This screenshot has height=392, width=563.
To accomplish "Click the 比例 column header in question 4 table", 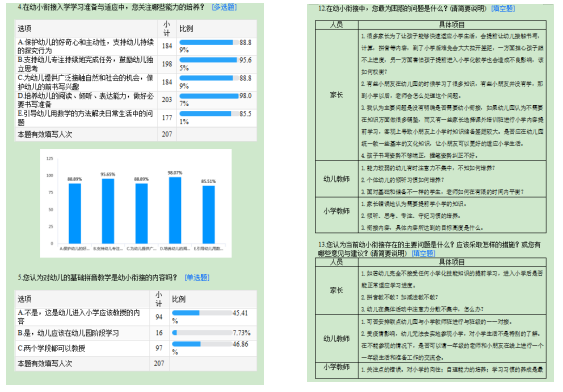I will coord(186,29).
